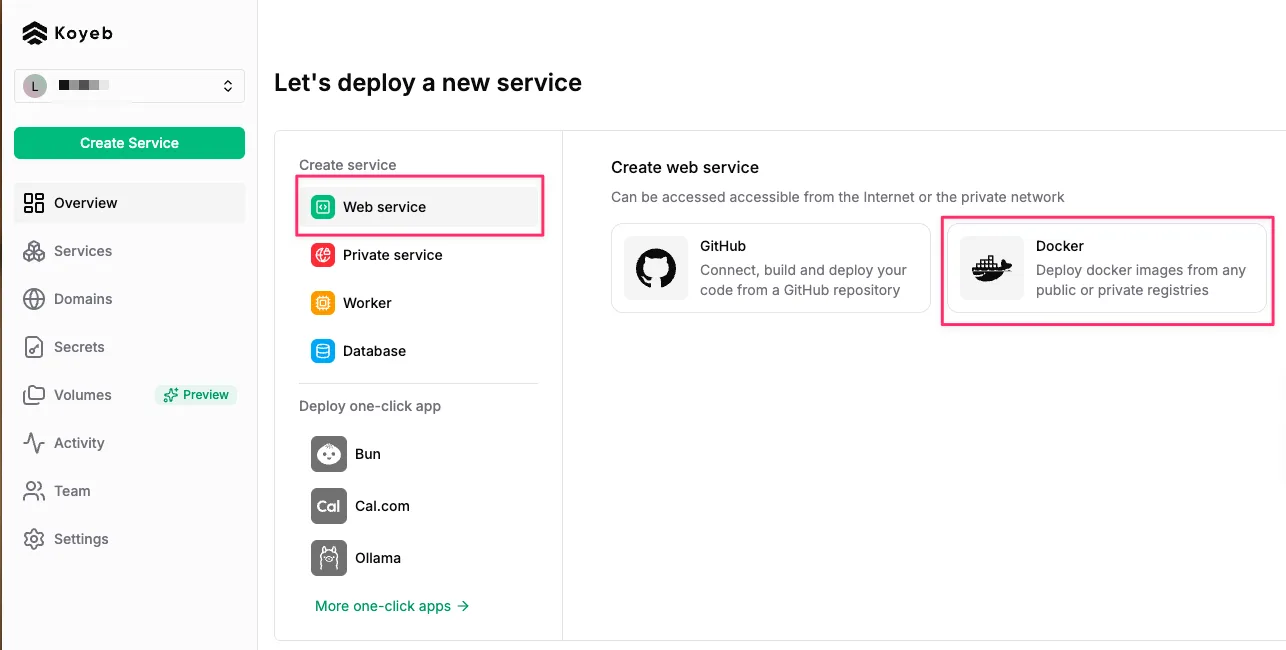Choose the Docker deployment card
Screen dimensions: 1286x650
point(1107,268)
